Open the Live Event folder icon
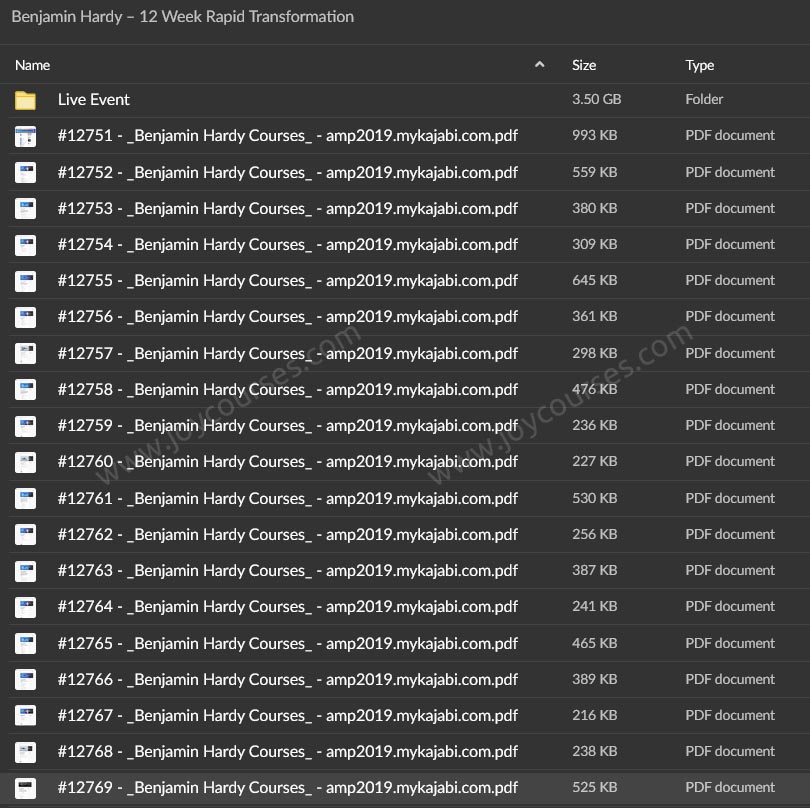The width and height of the screenshot is (810, 808). 25,100
